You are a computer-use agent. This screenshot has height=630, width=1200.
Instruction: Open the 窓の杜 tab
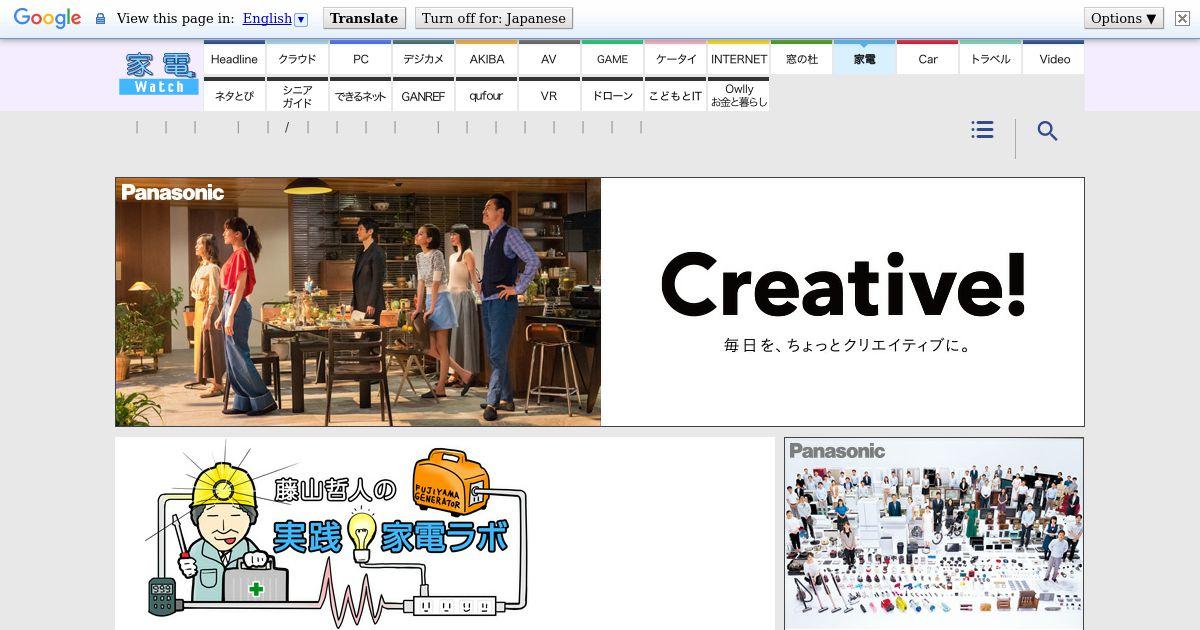[x=801, y=58]
